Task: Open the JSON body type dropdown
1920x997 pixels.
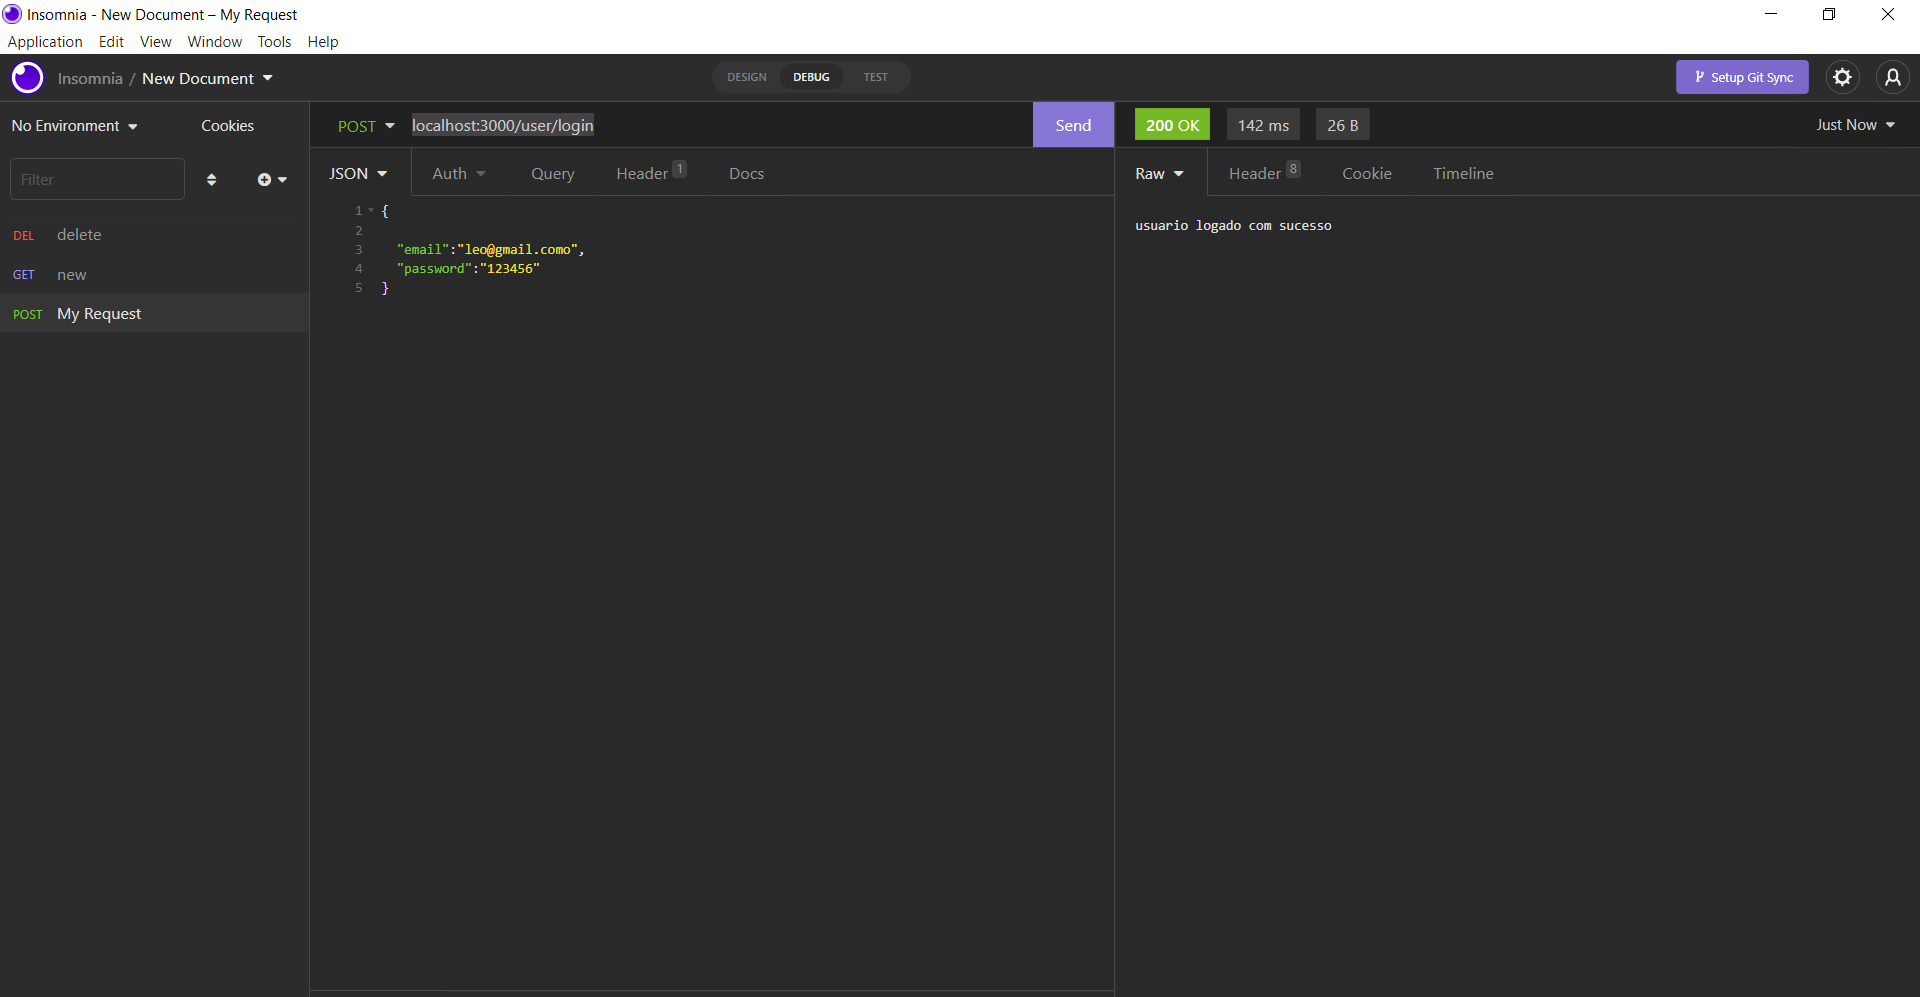Action: (358, 173)
